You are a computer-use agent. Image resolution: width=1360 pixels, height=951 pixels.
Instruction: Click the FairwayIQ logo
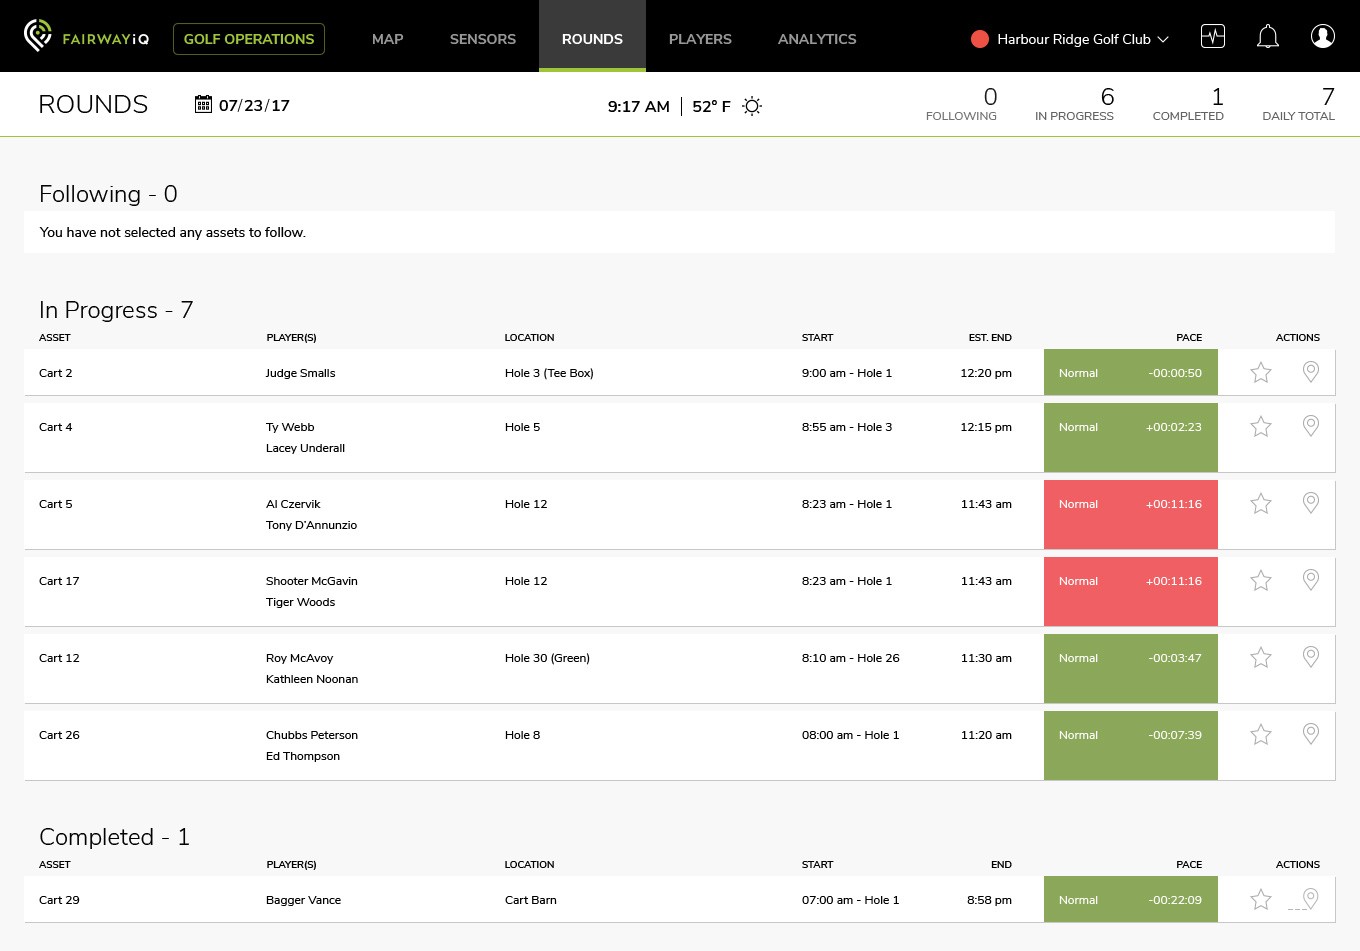86,37
